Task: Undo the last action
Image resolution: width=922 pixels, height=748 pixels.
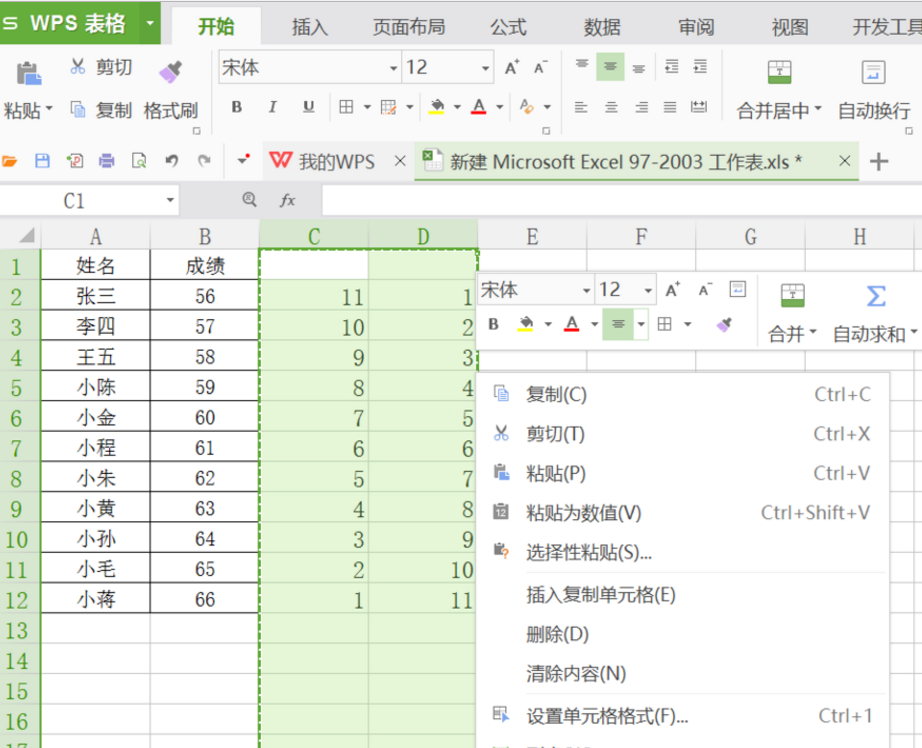Action: point(172,161)
